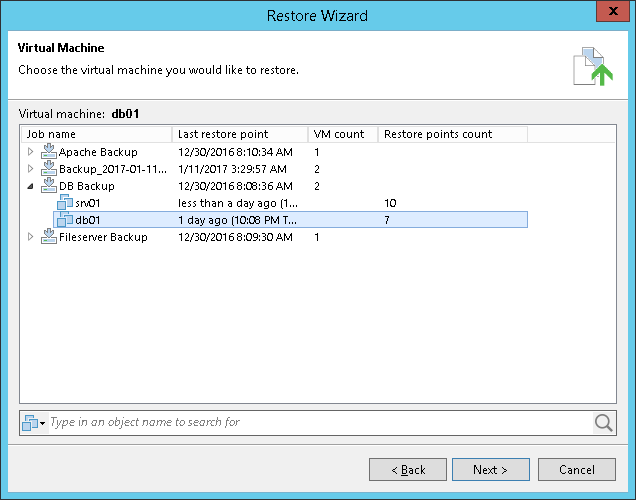
Task: Click the Apache Backup job icon
Action: click(49, 152)
